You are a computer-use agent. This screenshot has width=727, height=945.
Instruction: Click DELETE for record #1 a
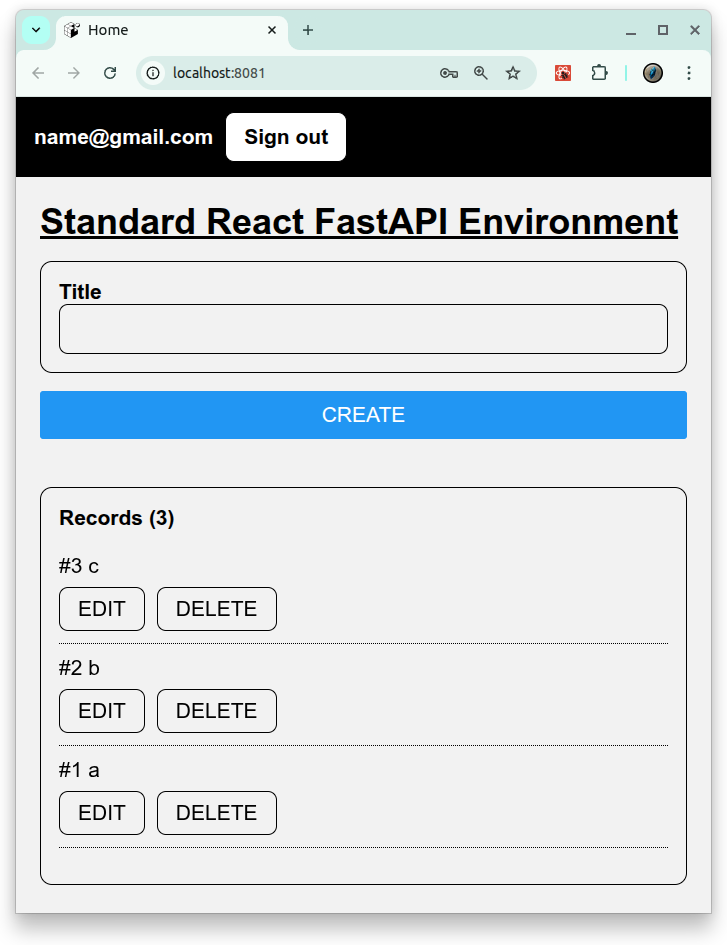pos(217,813)
